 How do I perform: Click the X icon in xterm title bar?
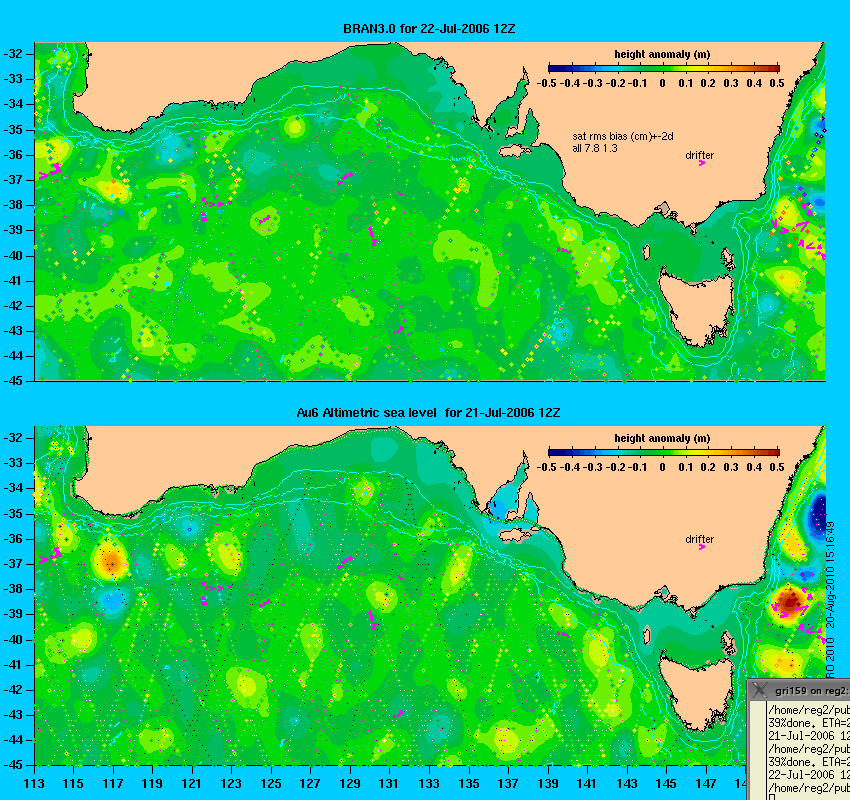760,690
